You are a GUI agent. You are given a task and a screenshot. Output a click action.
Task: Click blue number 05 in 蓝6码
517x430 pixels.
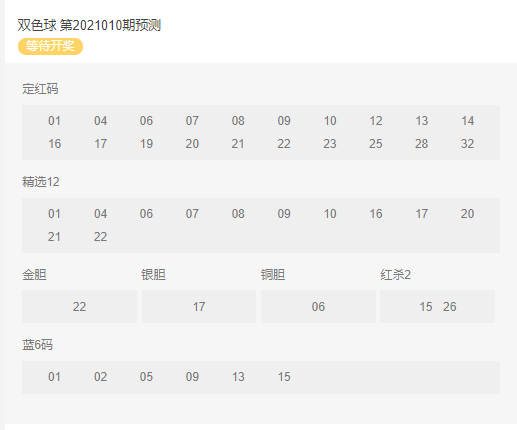click(x=146, y=377)
